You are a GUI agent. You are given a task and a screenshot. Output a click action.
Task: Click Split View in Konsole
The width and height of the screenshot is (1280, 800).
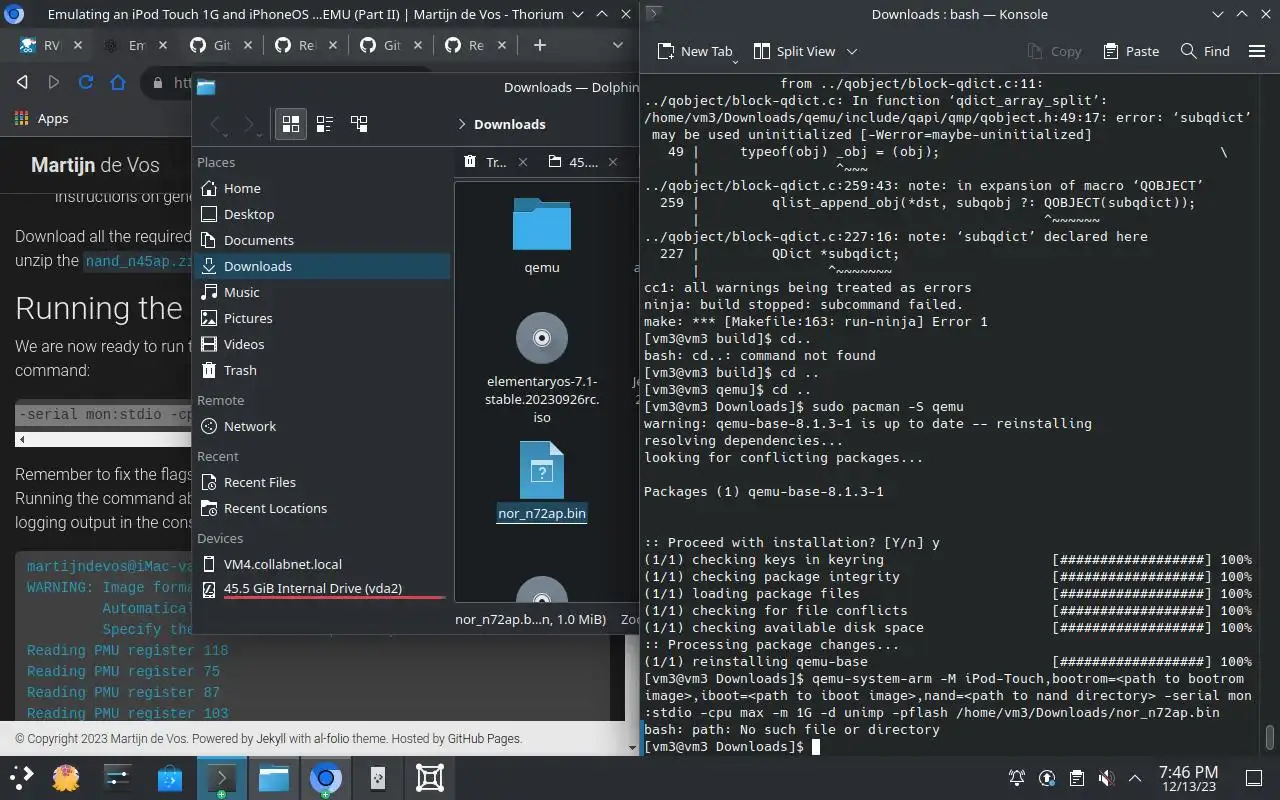click(x=794, y=51)
